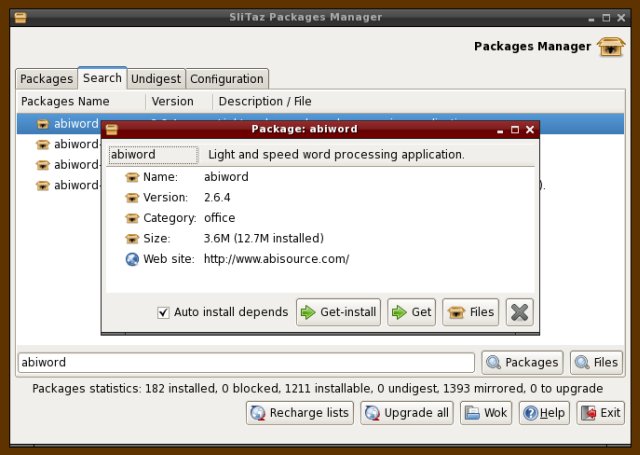Click Description / File column header
Image resolution: width=640 pixels, height=455 pixels.
tap(418, 101)
